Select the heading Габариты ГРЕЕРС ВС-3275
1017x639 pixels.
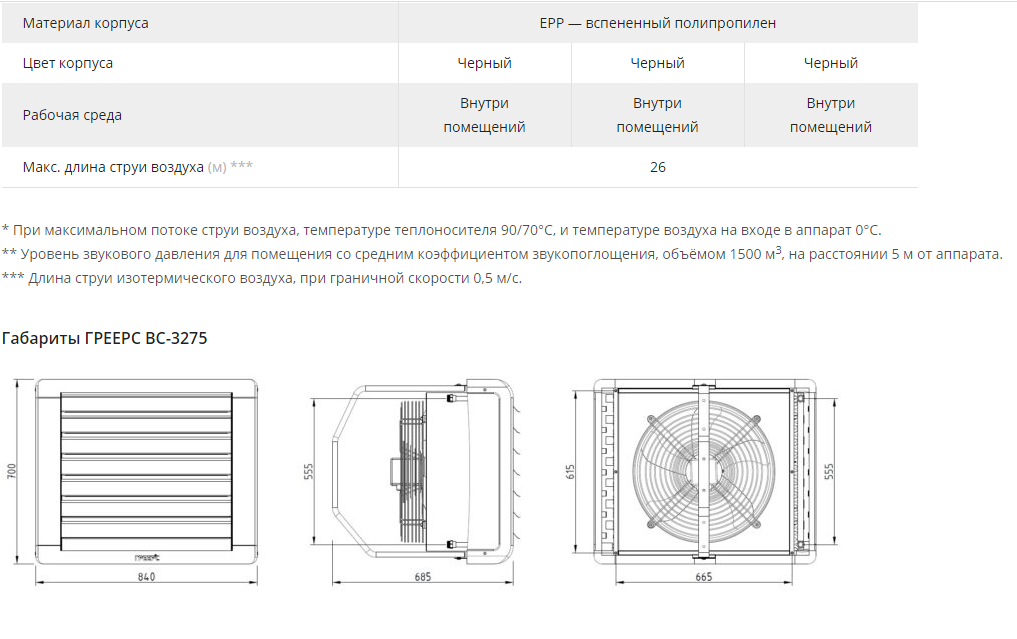point(105,338)
